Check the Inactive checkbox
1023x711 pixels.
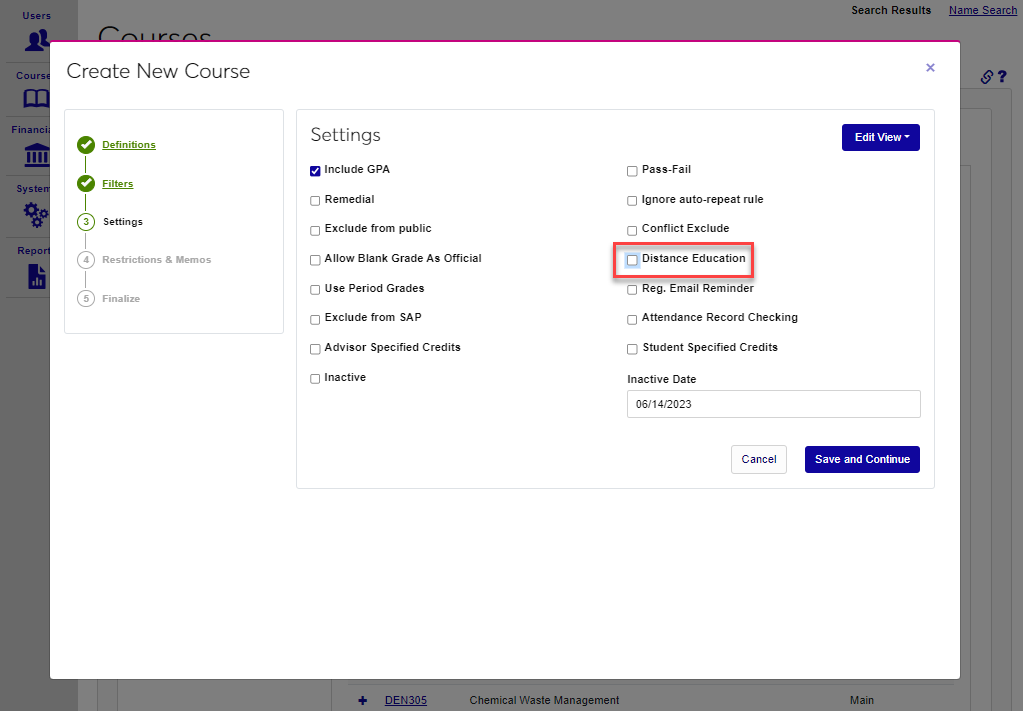coord(316,379)
